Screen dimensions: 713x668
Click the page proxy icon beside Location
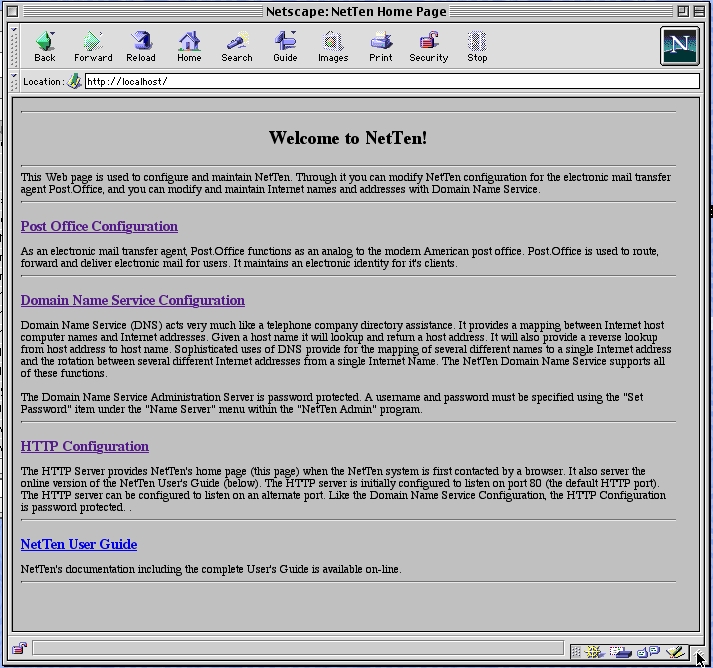74,81
